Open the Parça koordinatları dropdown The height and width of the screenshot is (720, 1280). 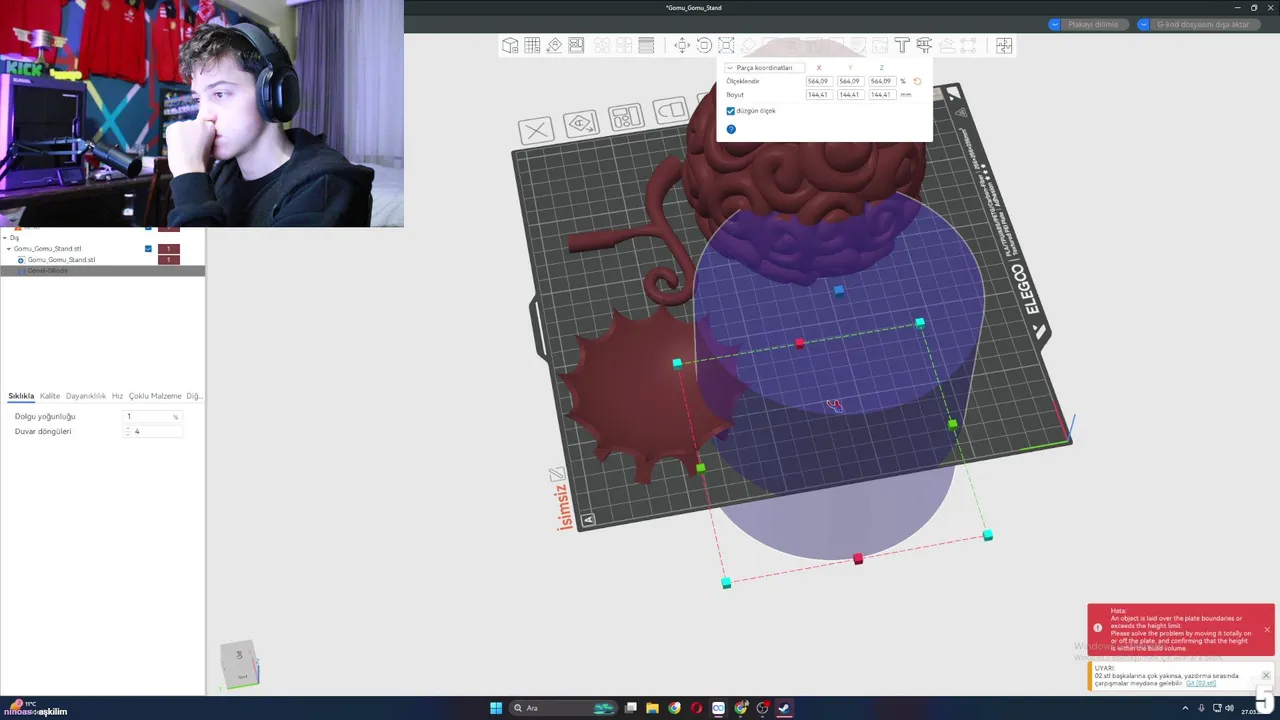765,68
